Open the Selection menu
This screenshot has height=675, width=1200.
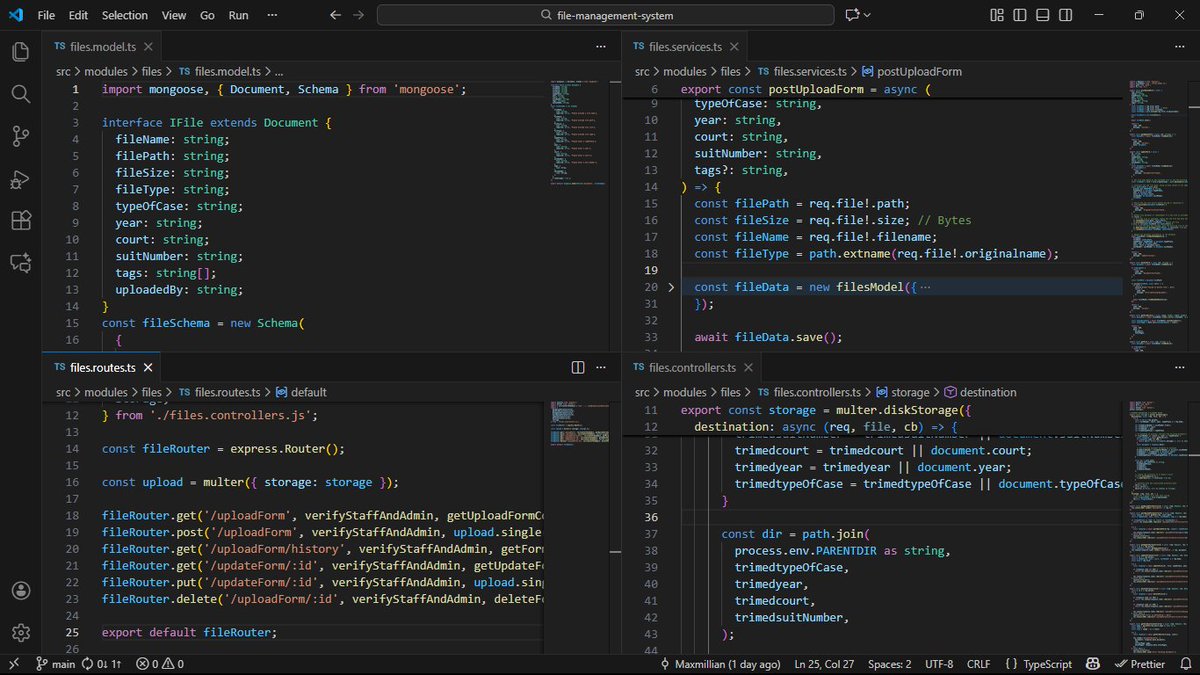pyautogui.click(x=124, y=15)
